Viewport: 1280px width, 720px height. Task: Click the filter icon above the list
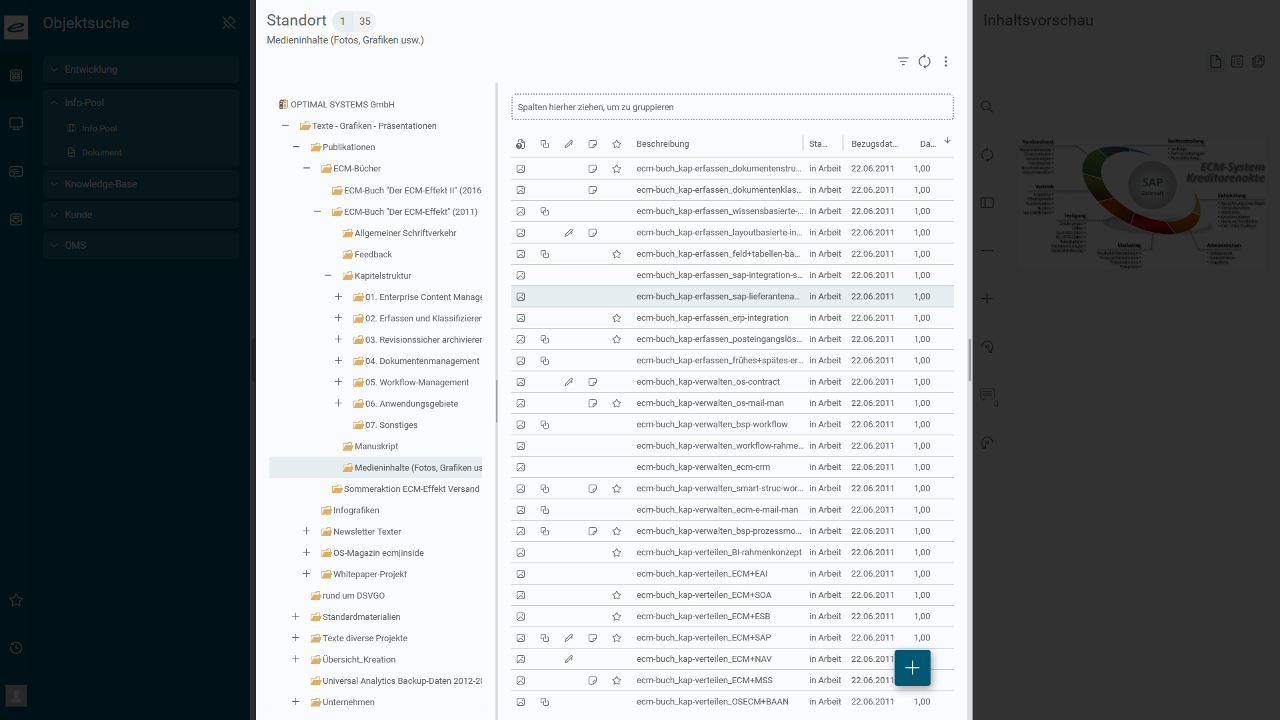coord(903,62)
